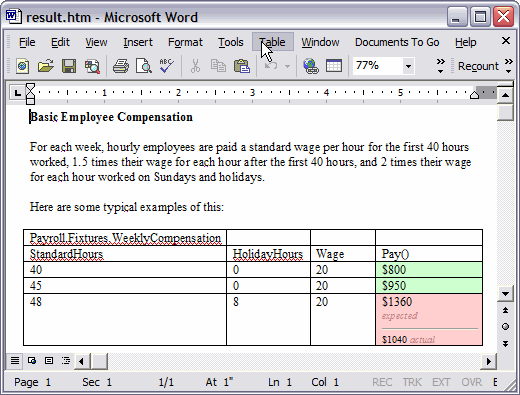
Task: Expand standard toolbar options chevron
Action: [441, 66]
